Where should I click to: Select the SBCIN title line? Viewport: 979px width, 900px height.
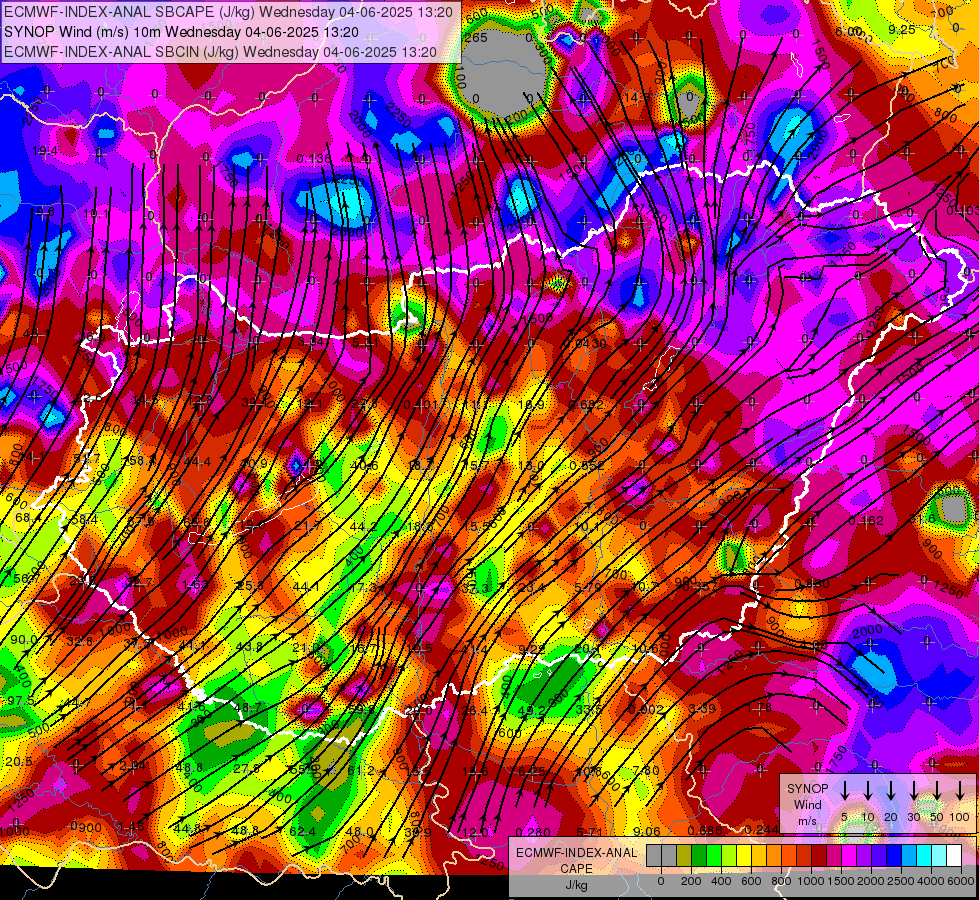tap(220, 52)
